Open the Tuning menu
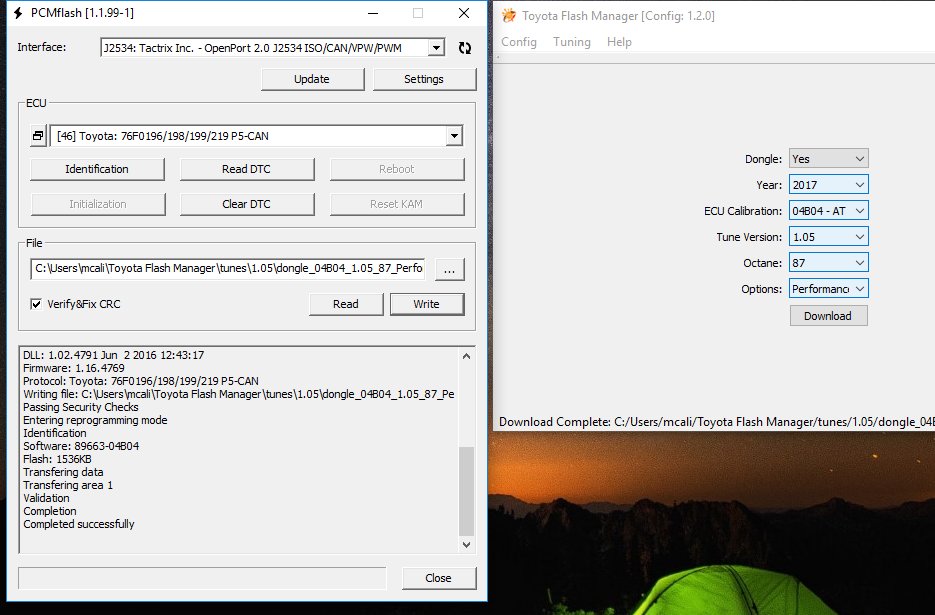 tap(572, 42)
